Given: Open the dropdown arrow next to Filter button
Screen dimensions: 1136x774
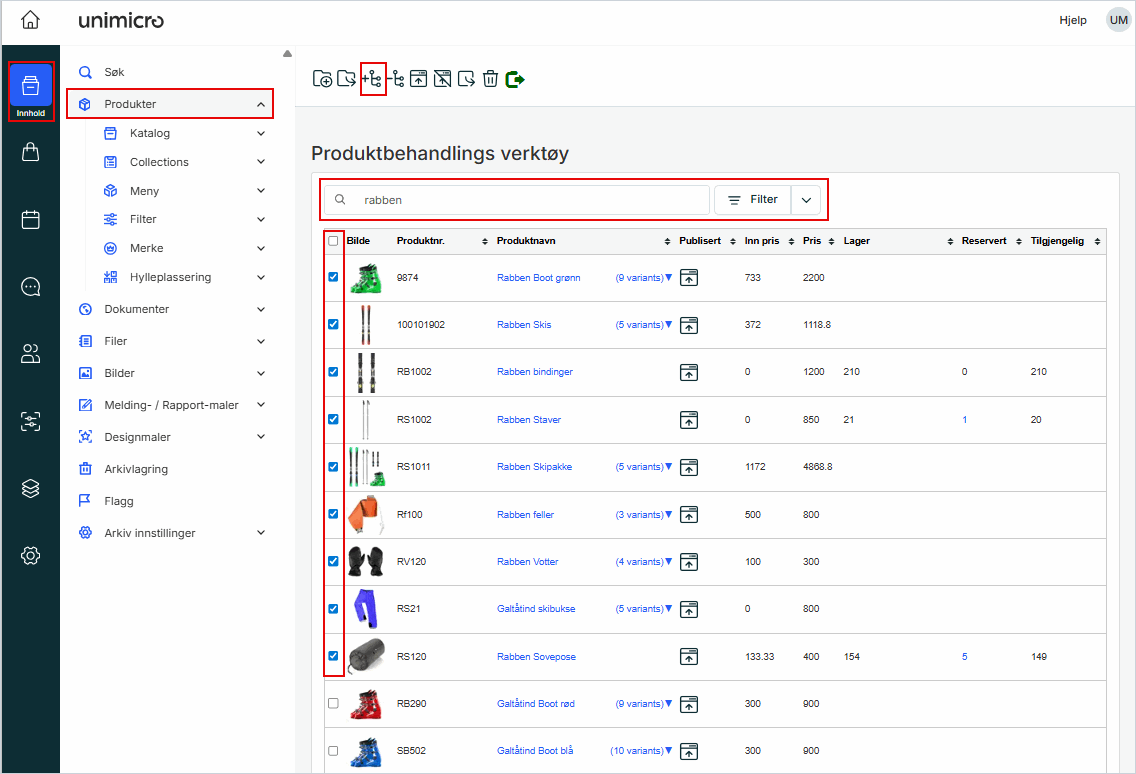Looking at the screenshot, I should 806,200.
